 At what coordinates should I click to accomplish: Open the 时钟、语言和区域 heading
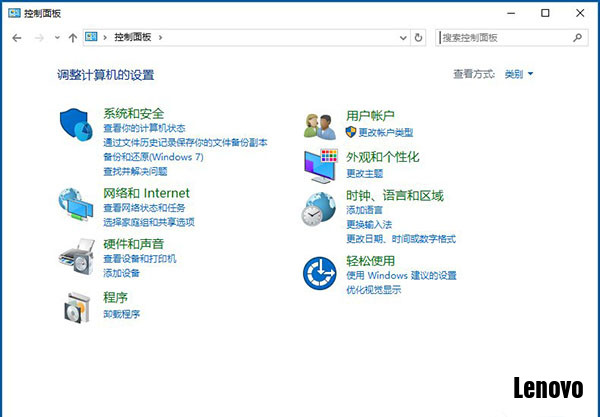pos(395,195)
